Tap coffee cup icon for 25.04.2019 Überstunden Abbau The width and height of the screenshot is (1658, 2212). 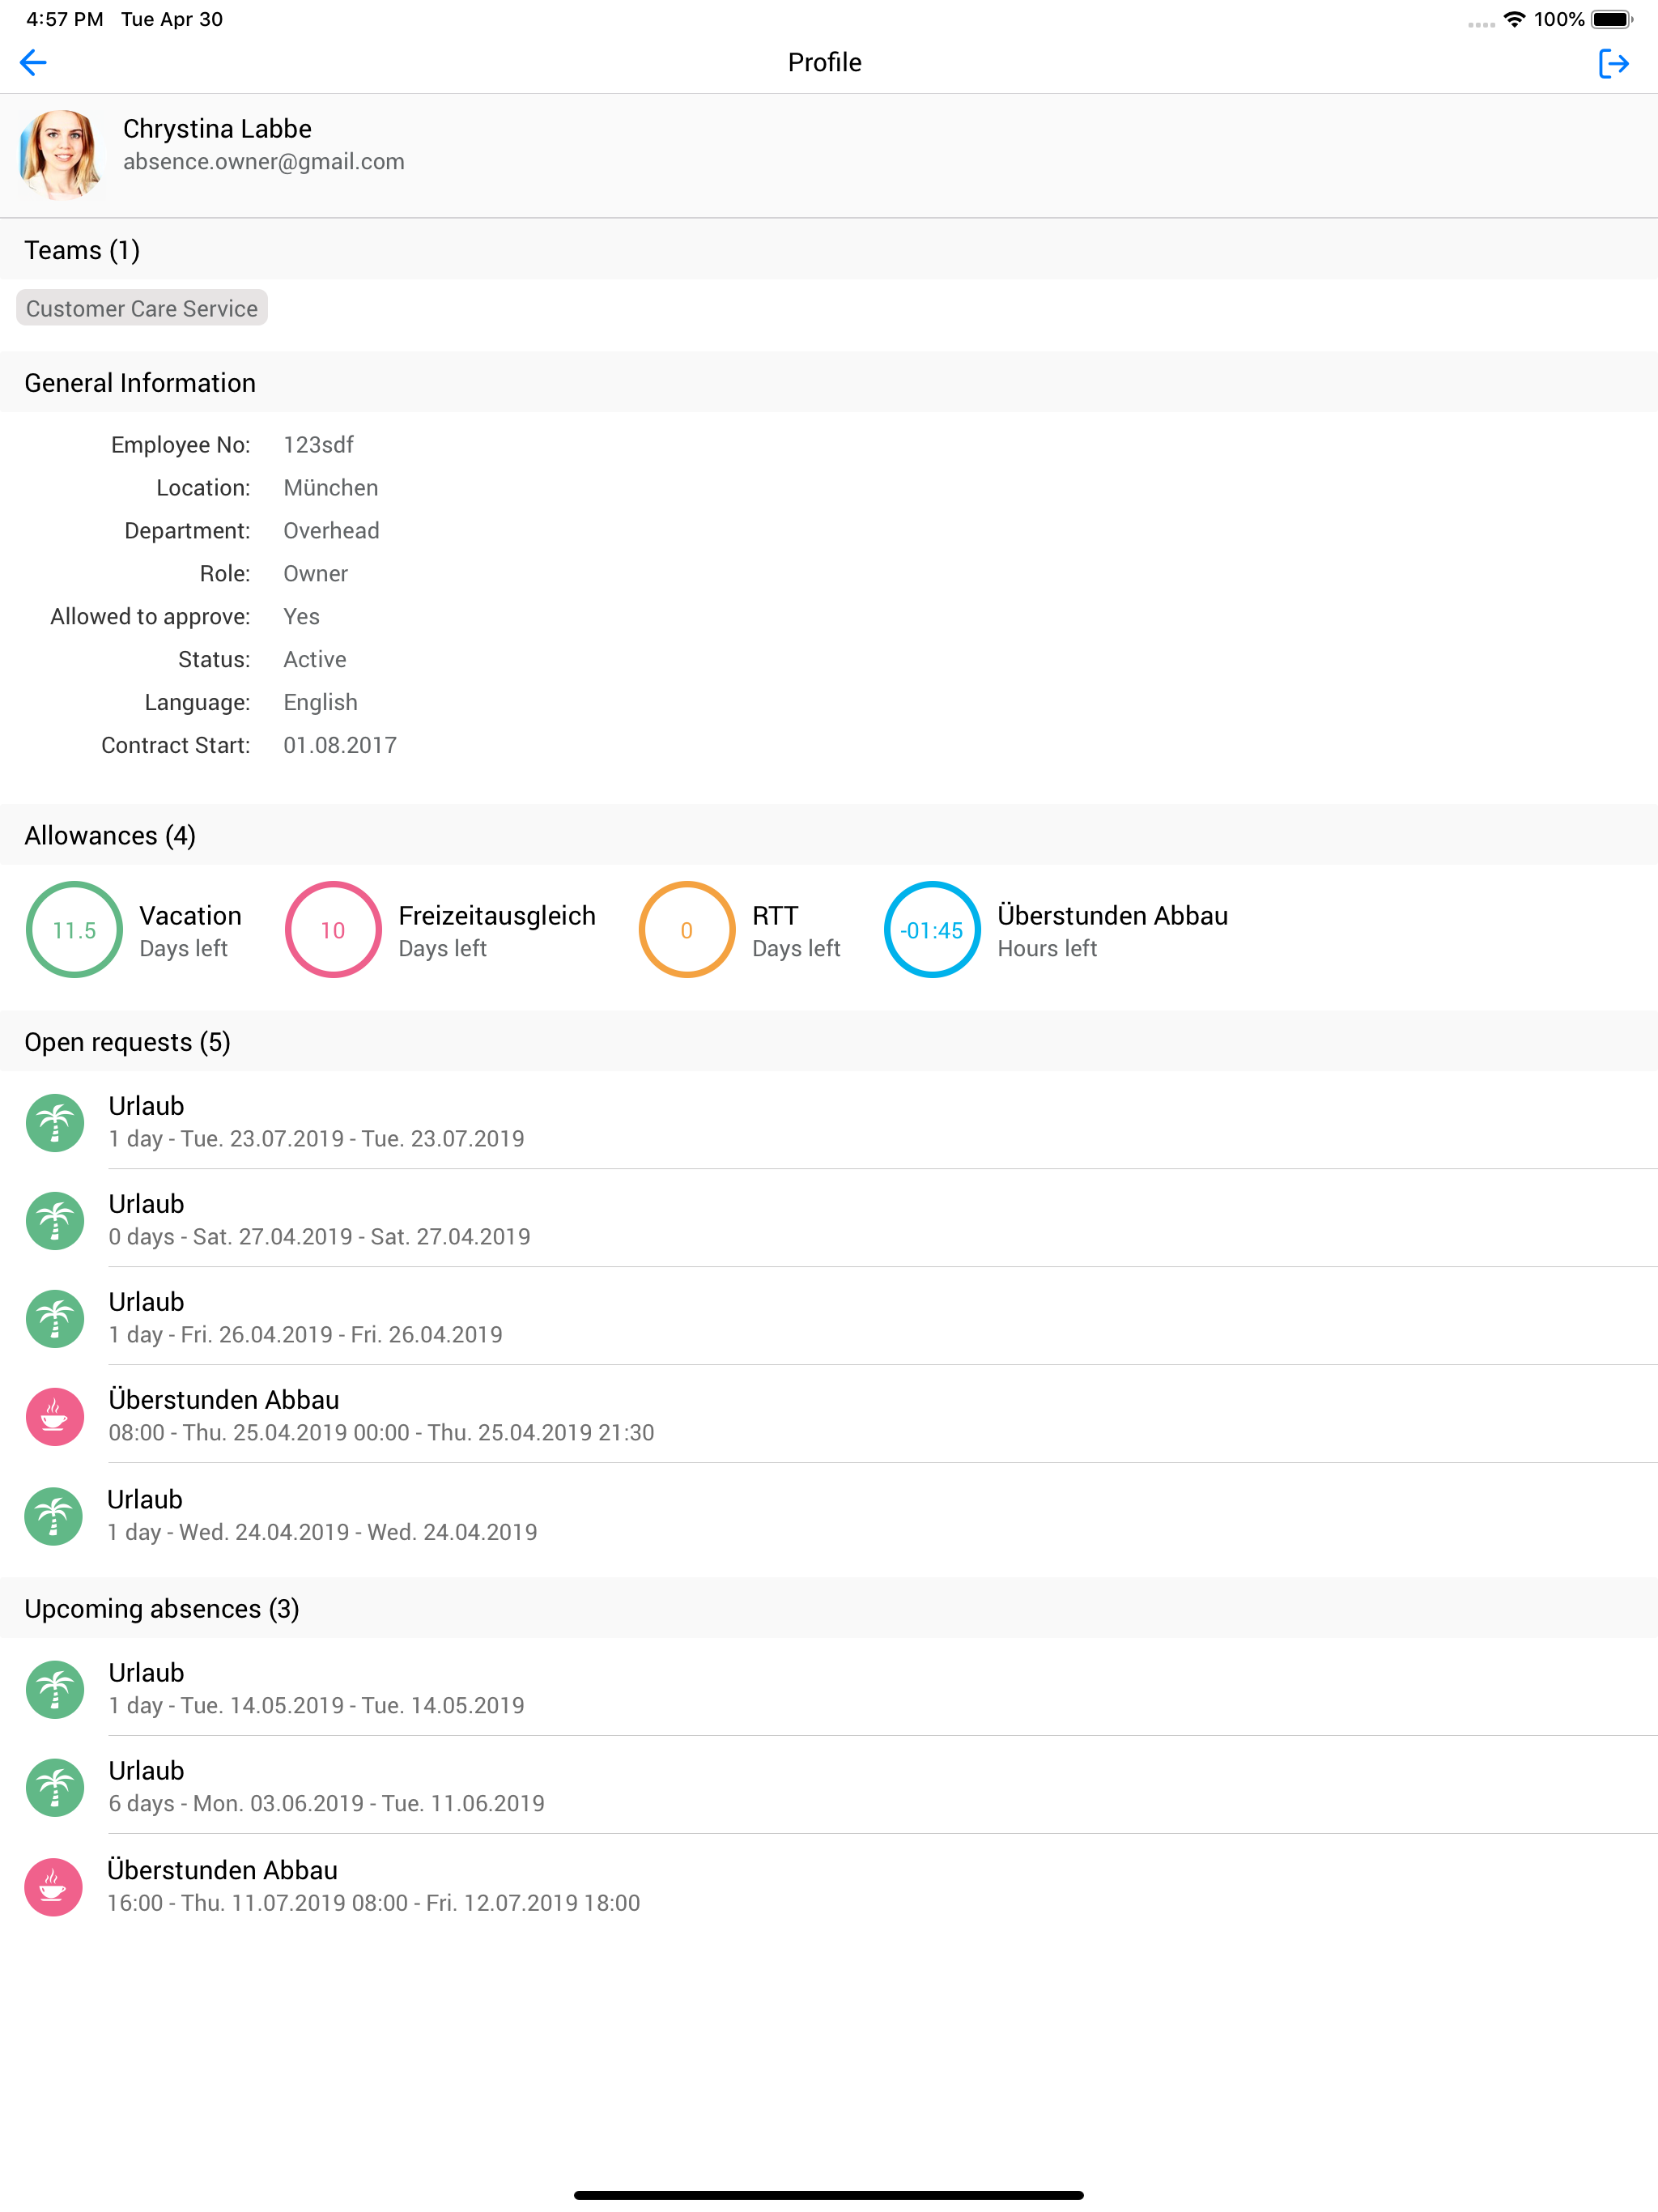55,1417
